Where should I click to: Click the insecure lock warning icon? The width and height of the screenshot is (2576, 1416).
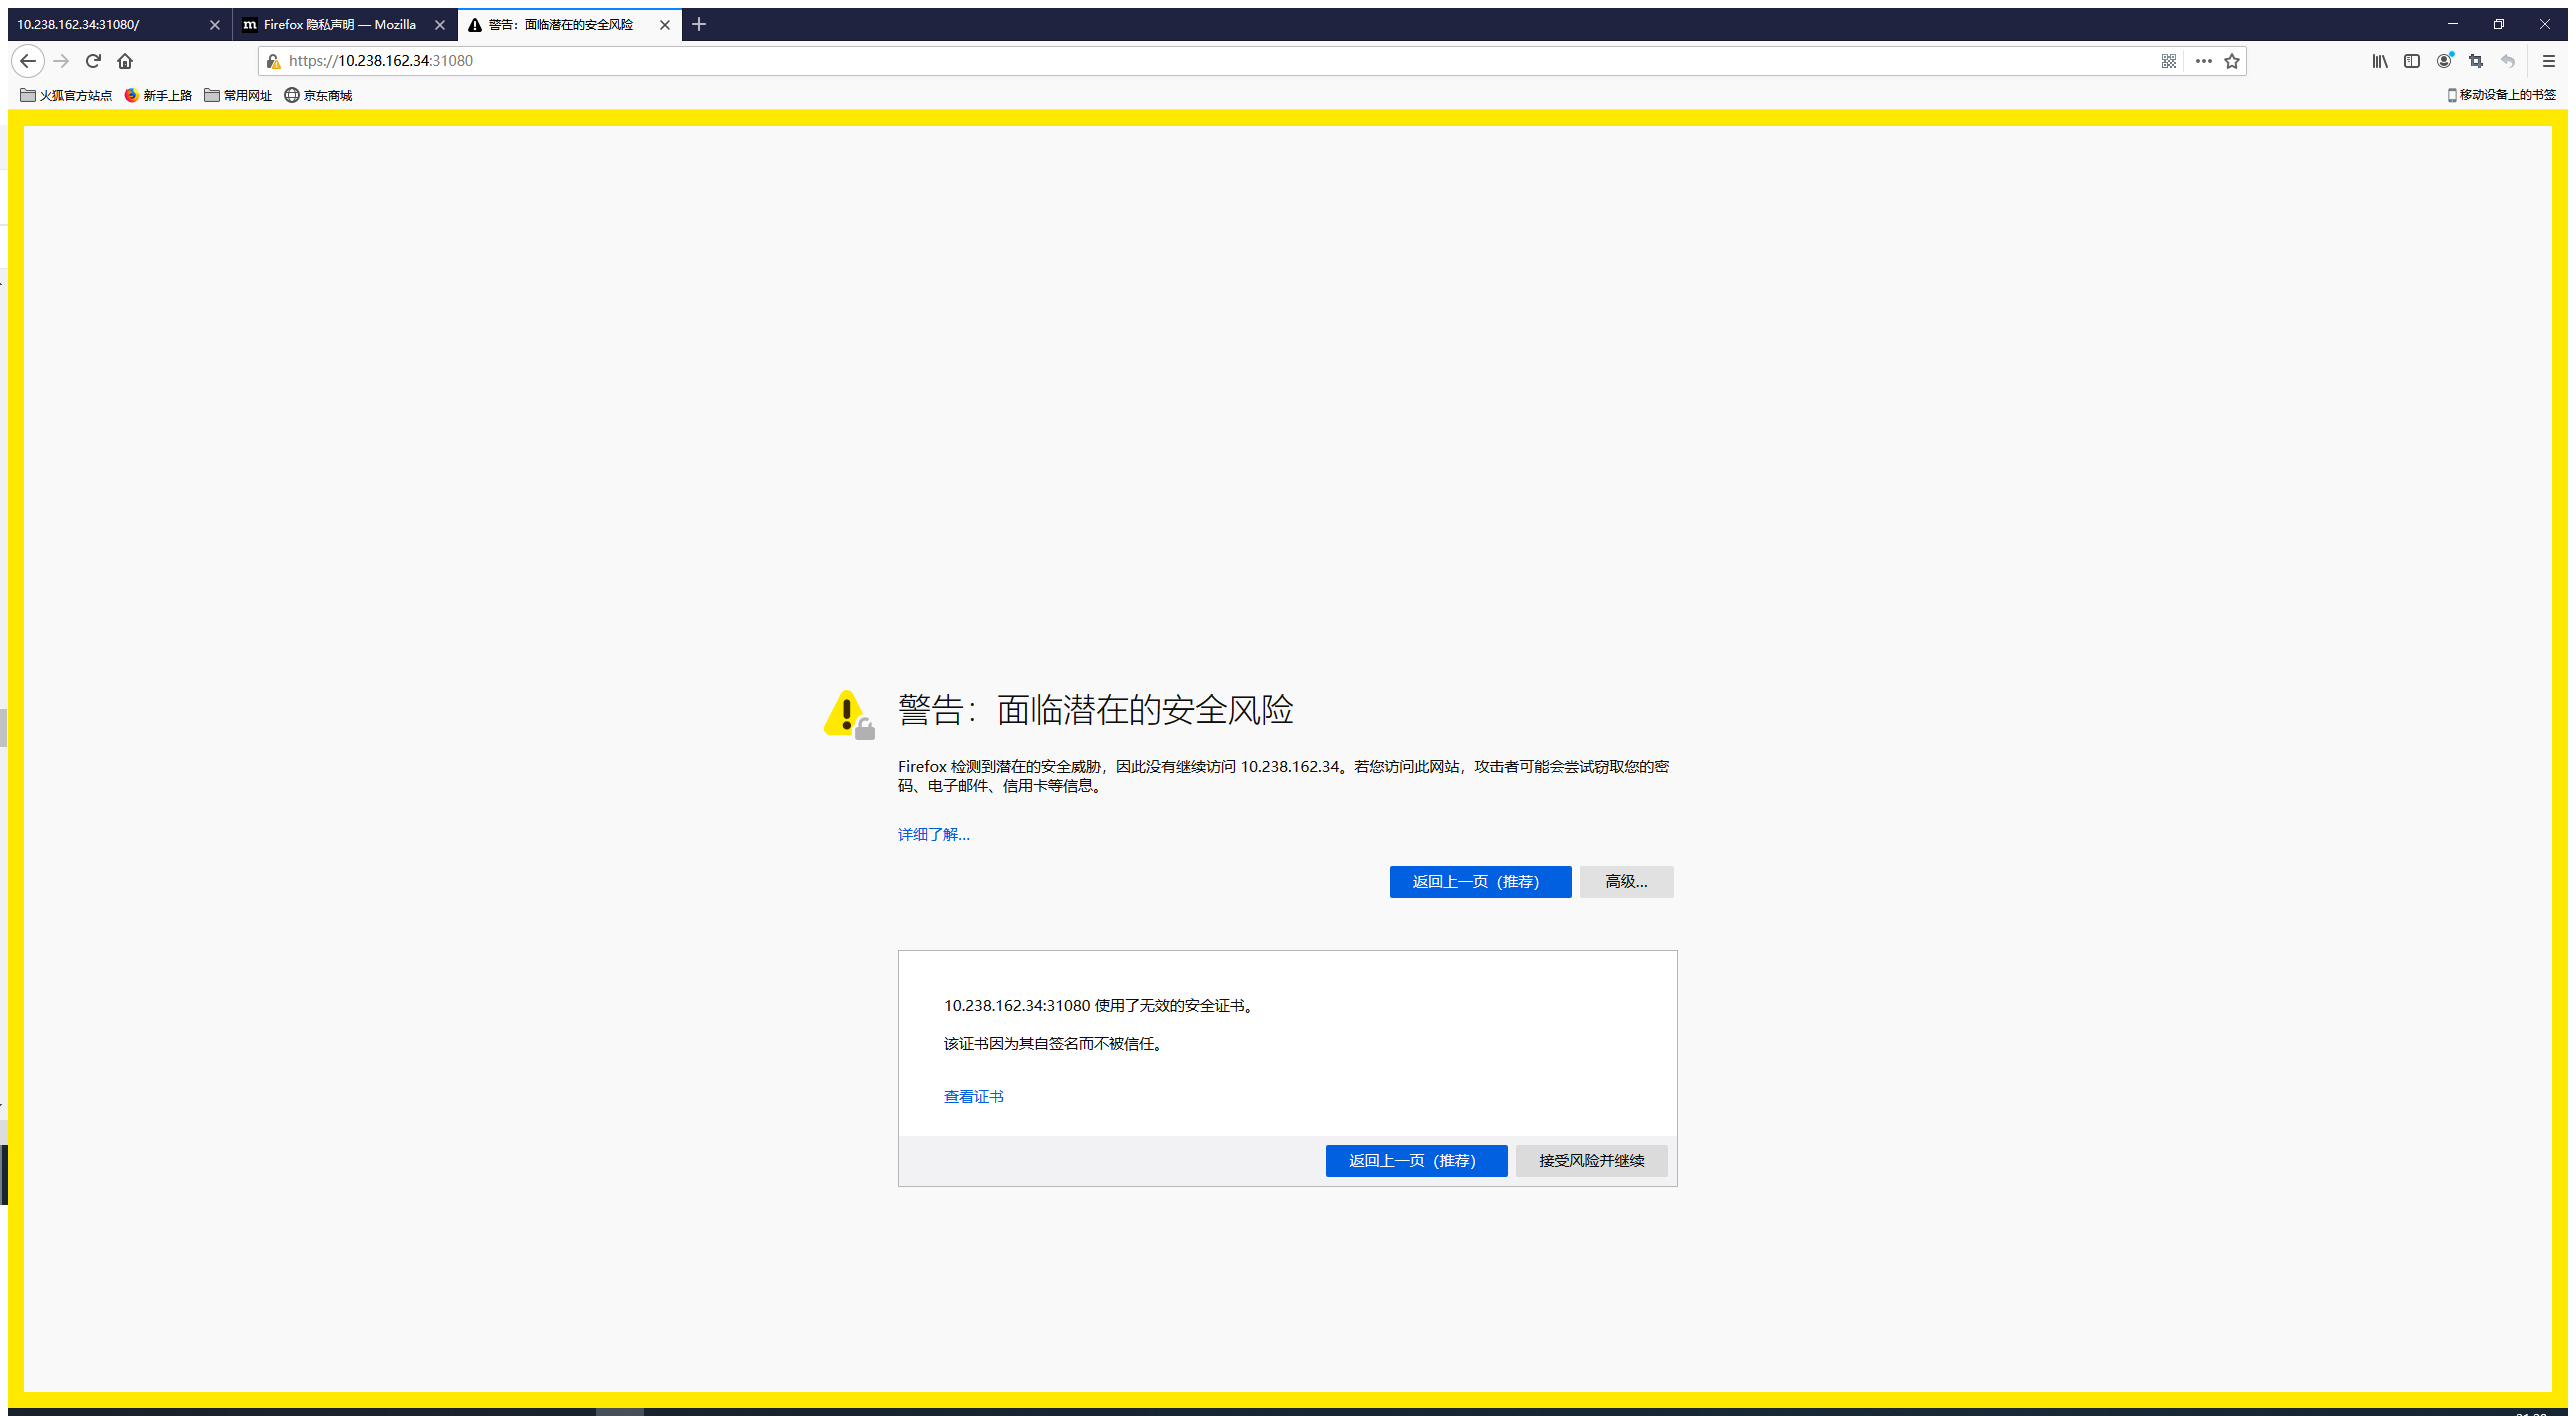pyautogui.click(x=272, y=61)
